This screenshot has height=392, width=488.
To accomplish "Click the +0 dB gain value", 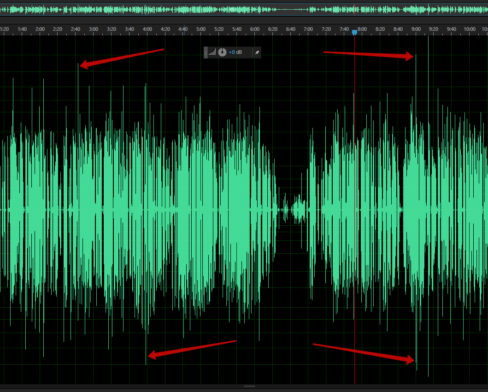I will coord(235,52).
